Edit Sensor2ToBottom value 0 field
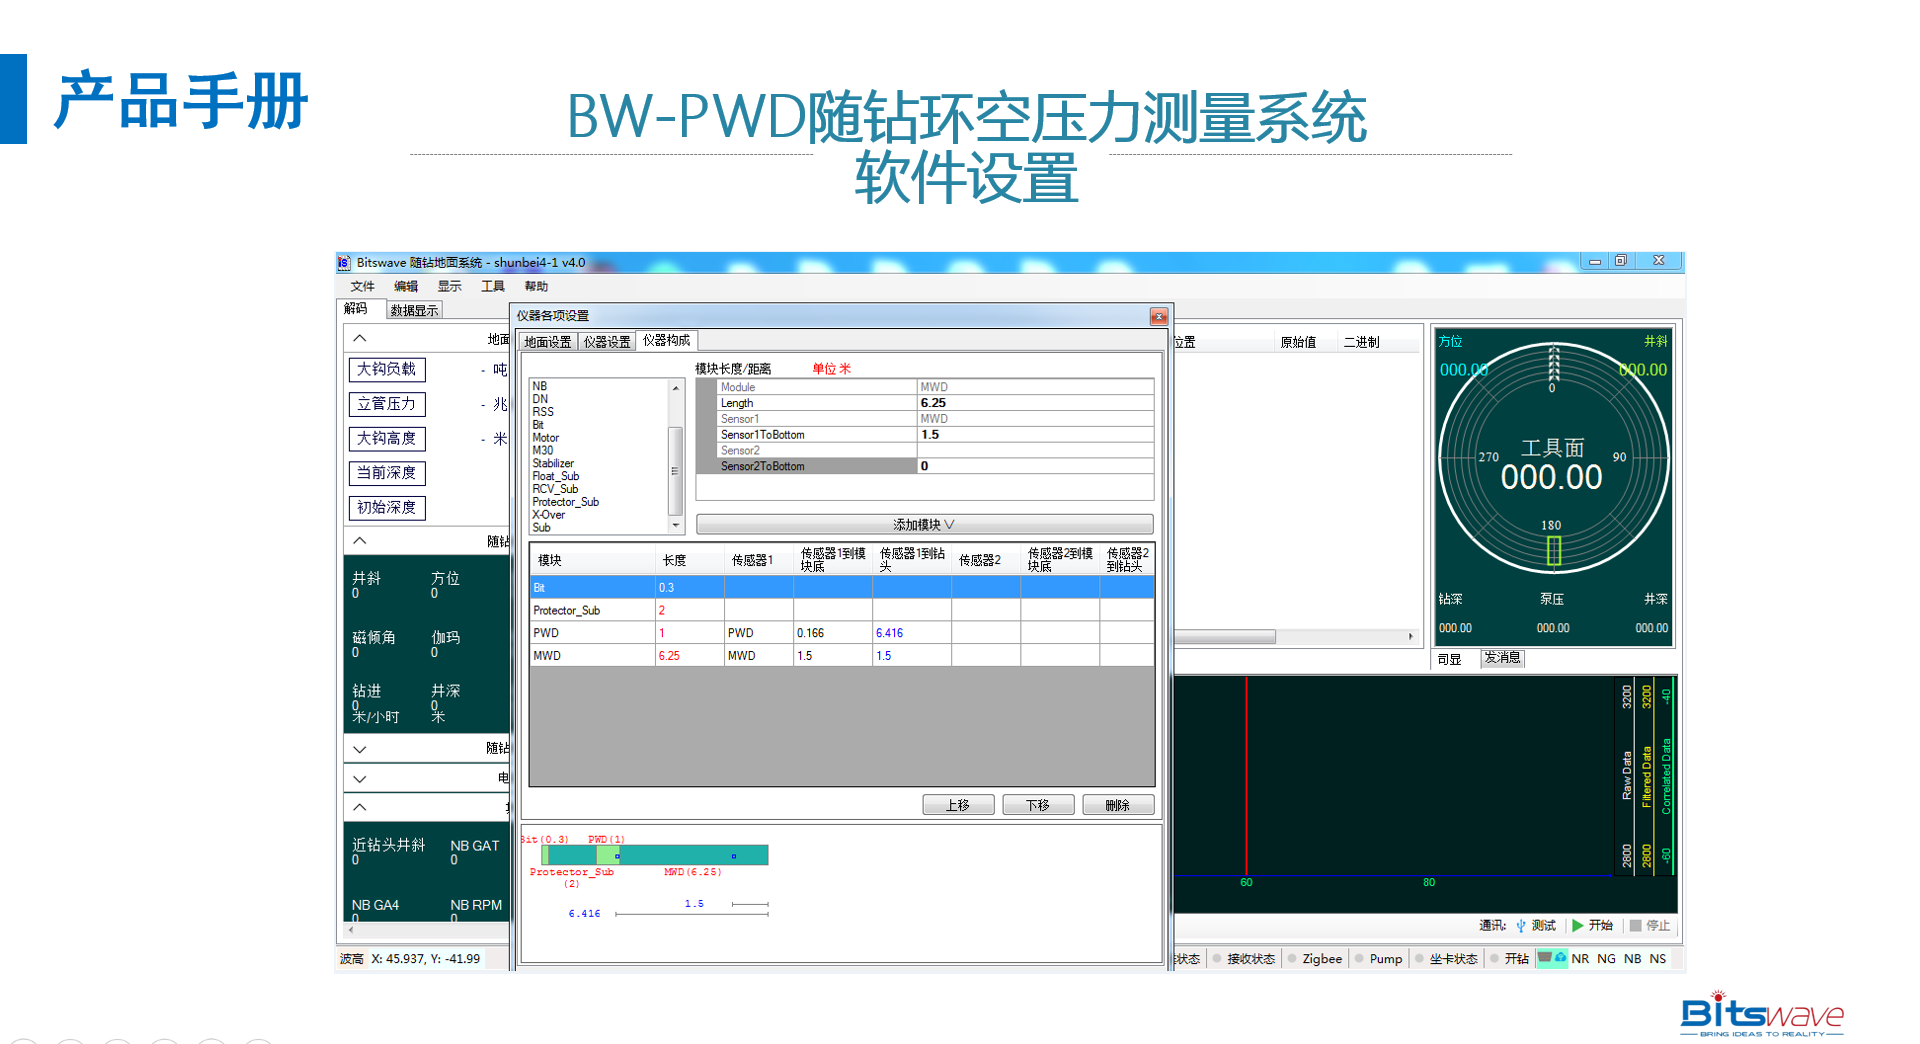The image size is (1920, 1044). pyautogui.click(x=1035, y=466)
